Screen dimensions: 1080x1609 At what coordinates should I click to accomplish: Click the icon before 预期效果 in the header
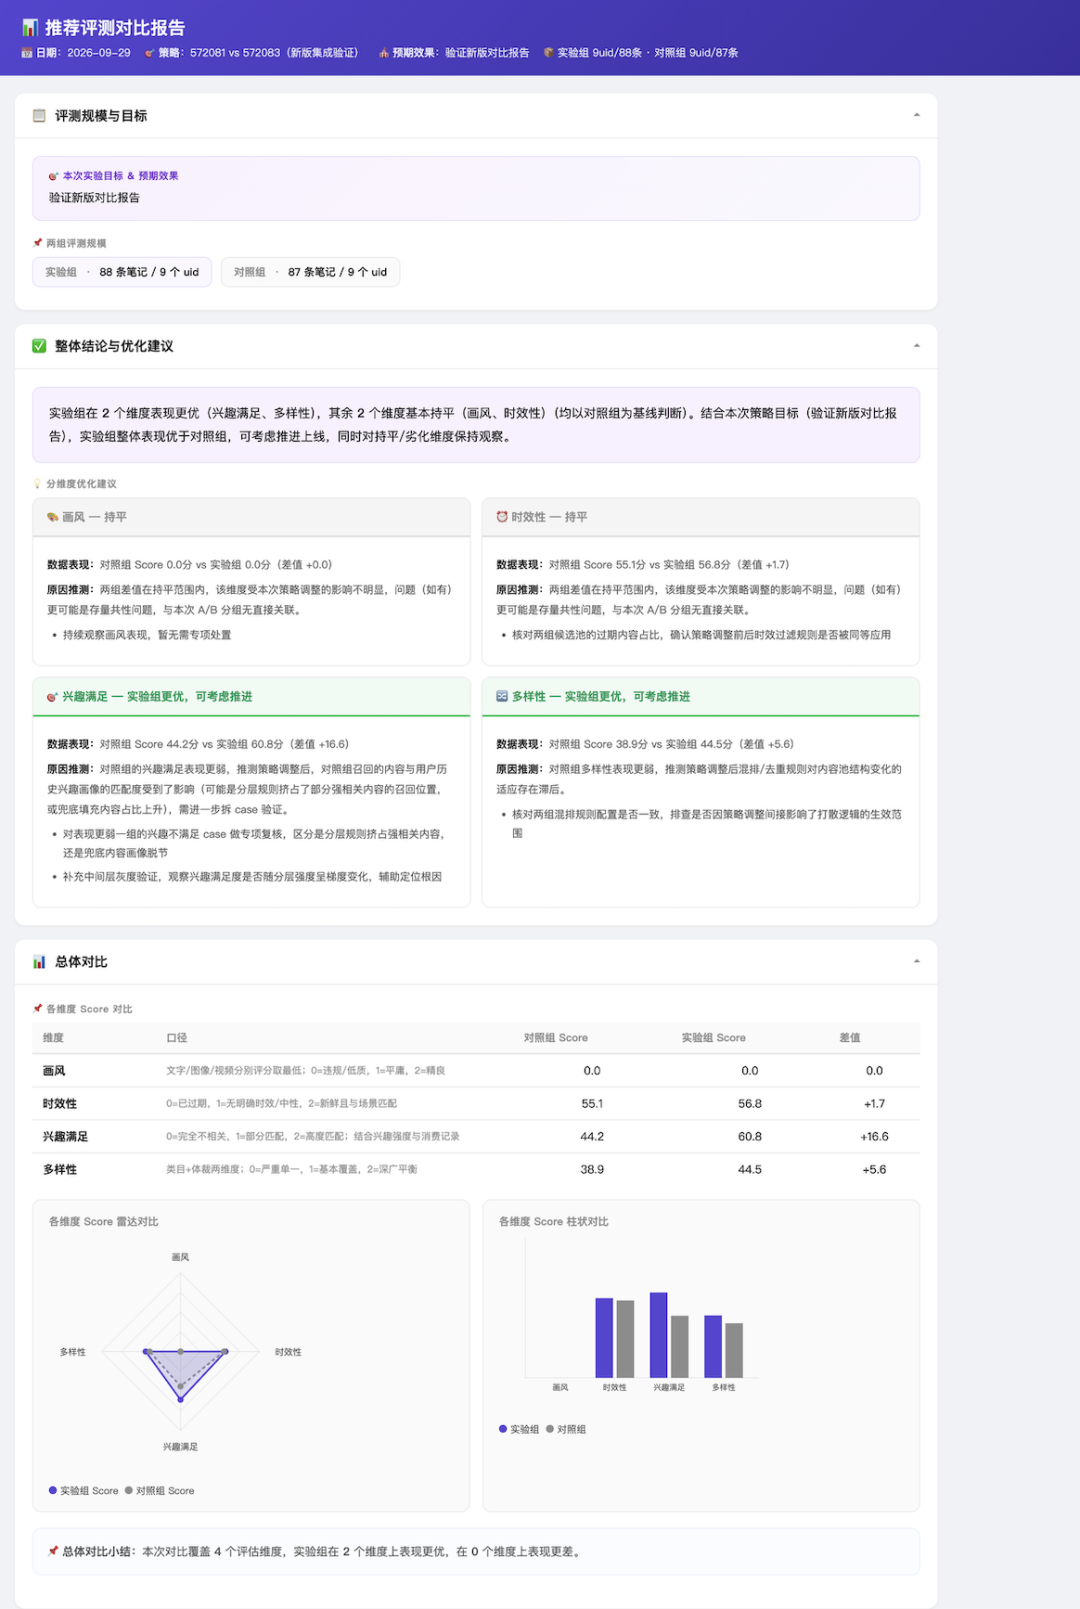tap(384, 53)
